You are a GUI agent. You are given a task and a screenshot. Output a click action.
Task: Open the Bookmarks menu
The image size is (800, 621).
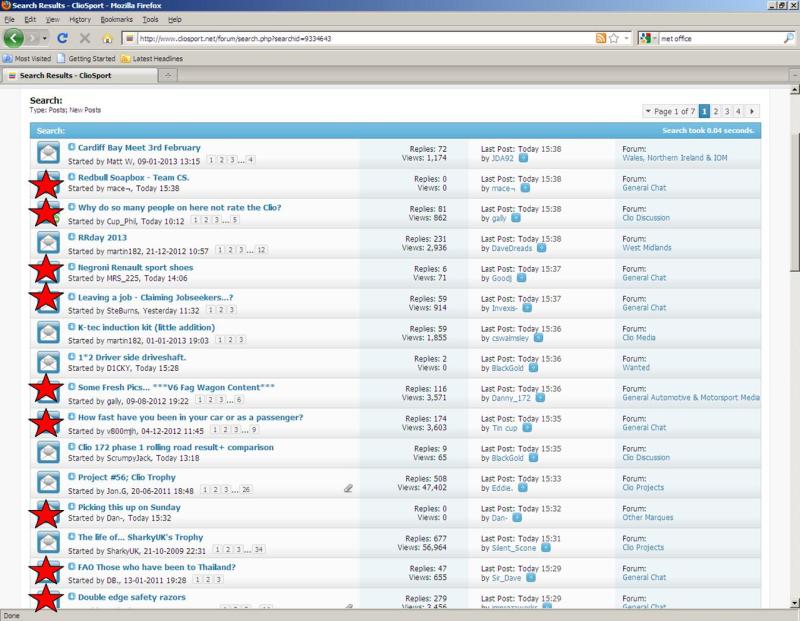(x=116, y=19)
